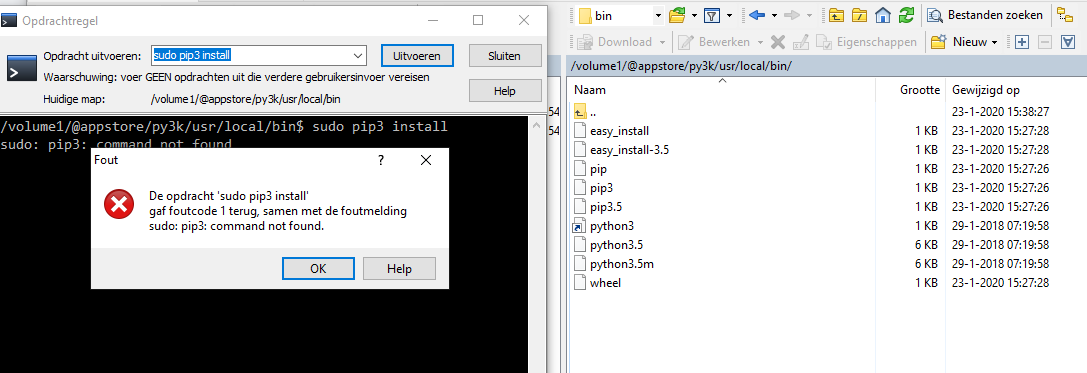The height and width of the screenshot is (373, 1087).
Task: Go to the parent directory icon
Action: pyautogui.click(x=837, y=15)
